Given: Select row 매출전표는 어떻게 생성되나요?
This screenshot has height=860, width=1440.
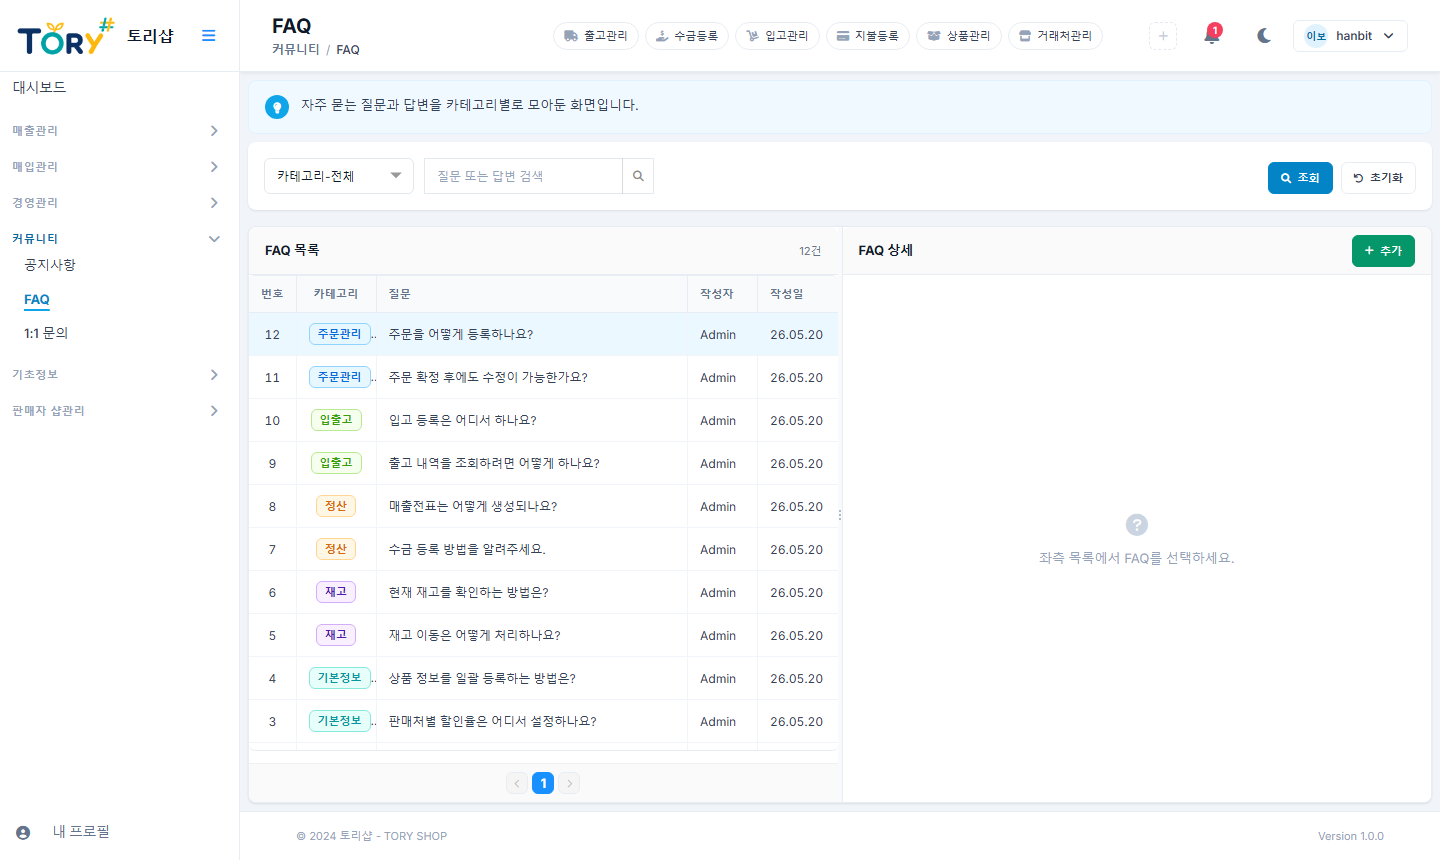Looking at the screenshot, I should coord(543,507).
